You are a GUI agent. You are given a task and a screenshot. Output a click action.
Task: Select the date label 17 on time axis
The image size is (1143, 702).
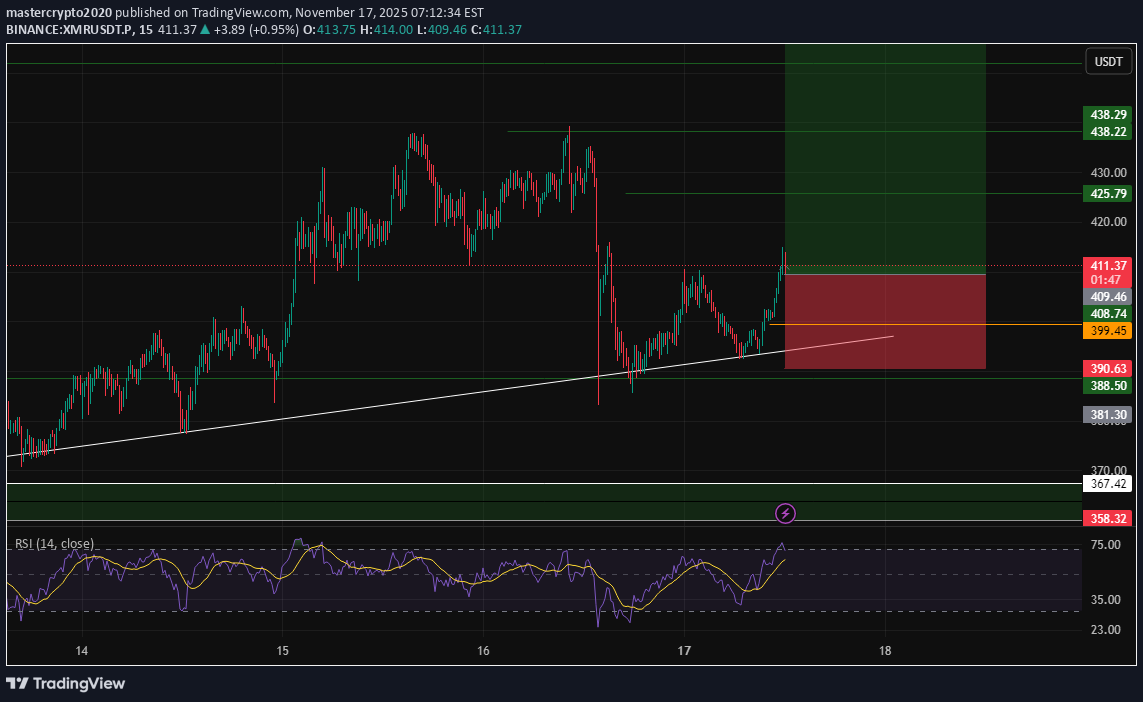pyautogui.click(x=685, y=651)
